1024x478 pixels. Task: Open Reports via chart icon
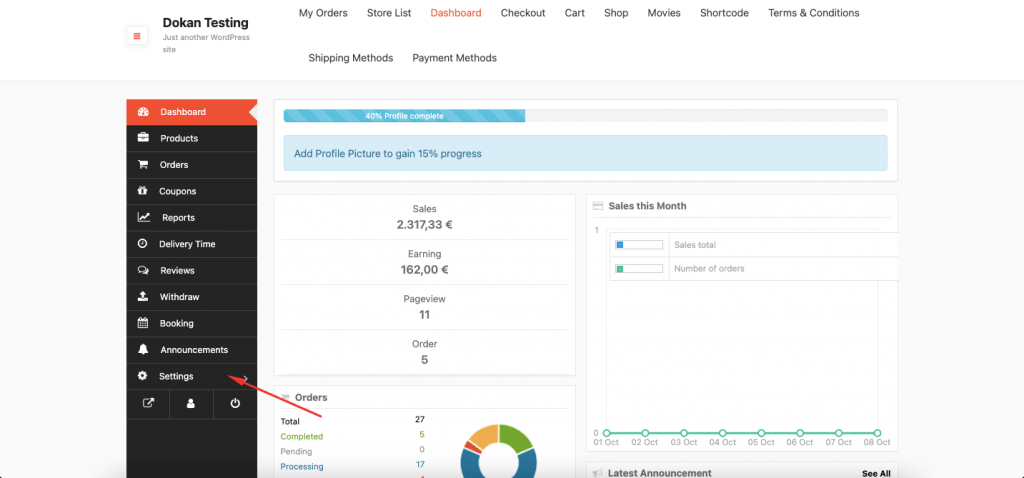[143, 218]
